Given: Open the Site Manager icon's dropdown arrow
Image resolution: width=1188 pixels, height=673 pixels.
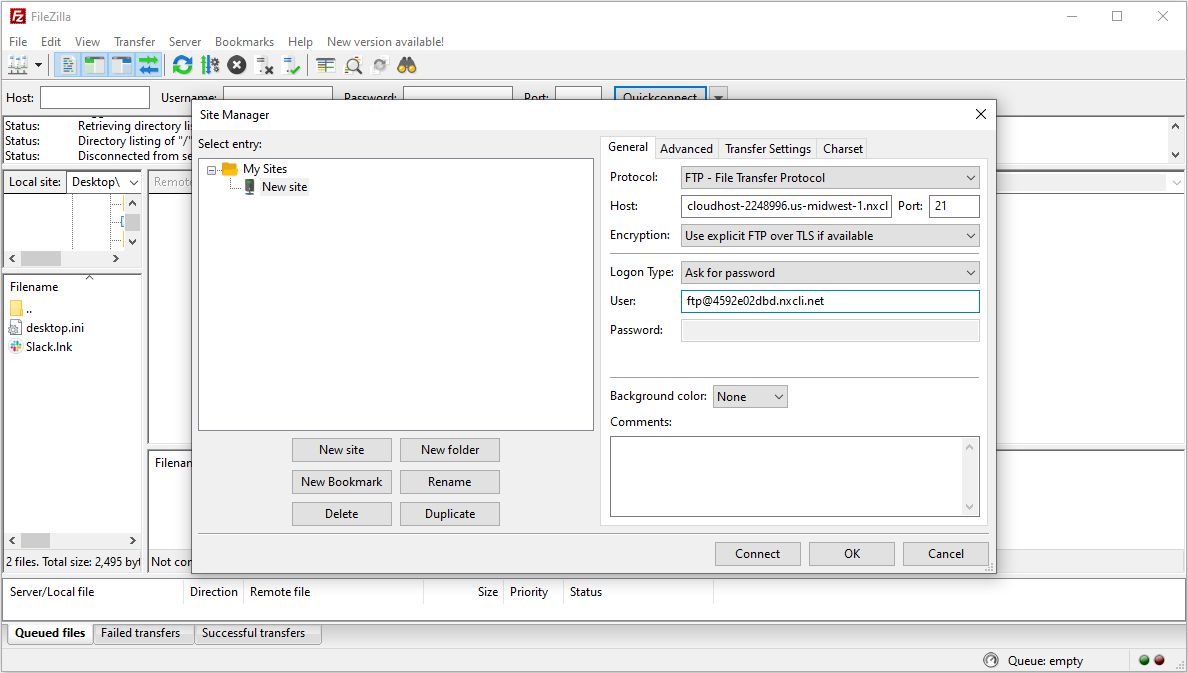Looking at the screenshot, I should 38,65.
